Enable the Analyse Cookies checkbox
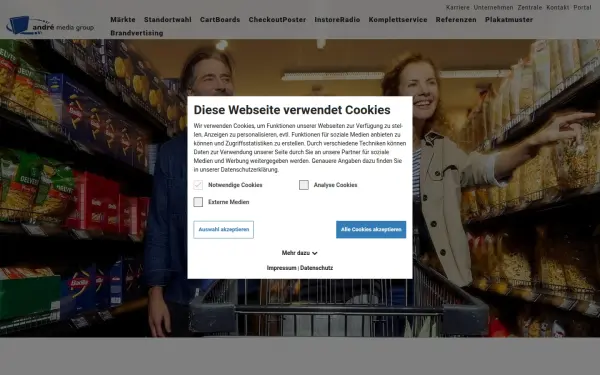This screenshot has height=375, width=600. (x=304, y=185)
